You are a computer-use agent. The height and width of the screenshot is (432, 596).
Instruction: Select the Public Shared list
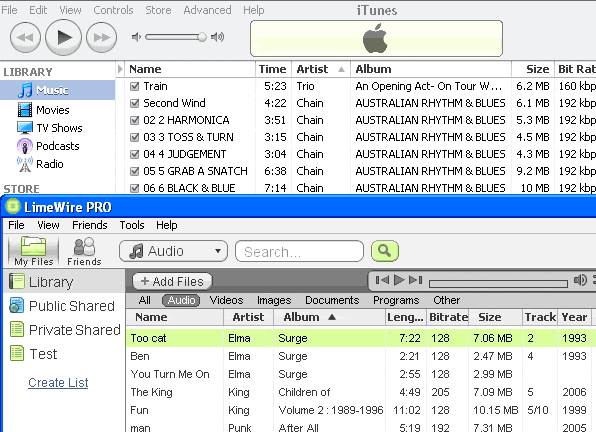62,306
